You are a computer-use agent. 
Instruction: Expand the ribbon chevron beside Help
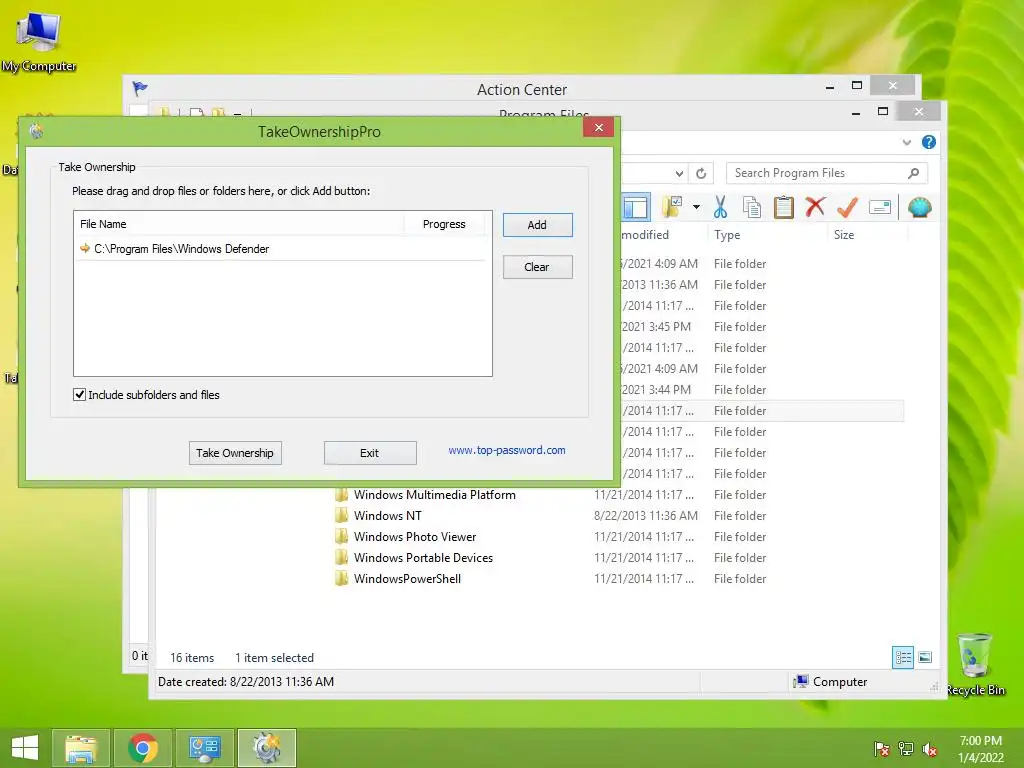pos(906,142)
